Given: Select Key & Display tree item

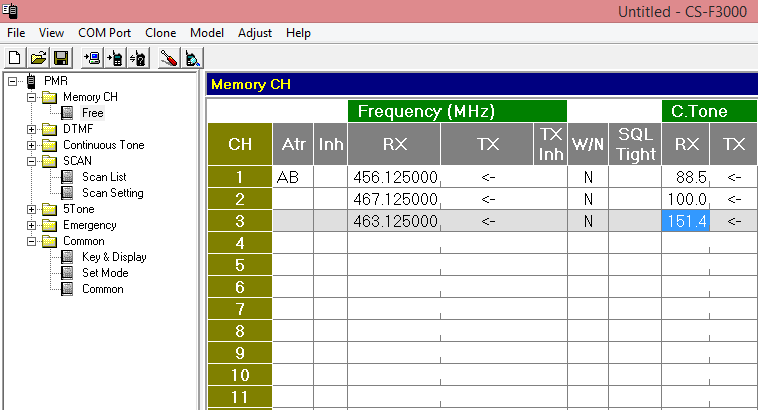Looking at the screenshot, I should click(x=114, y=257).
